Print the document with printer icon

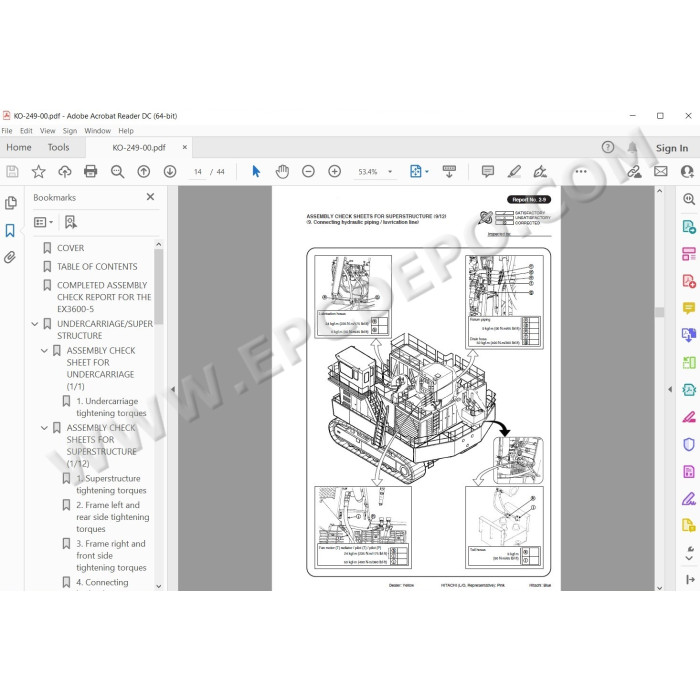[x=91, y=171]
